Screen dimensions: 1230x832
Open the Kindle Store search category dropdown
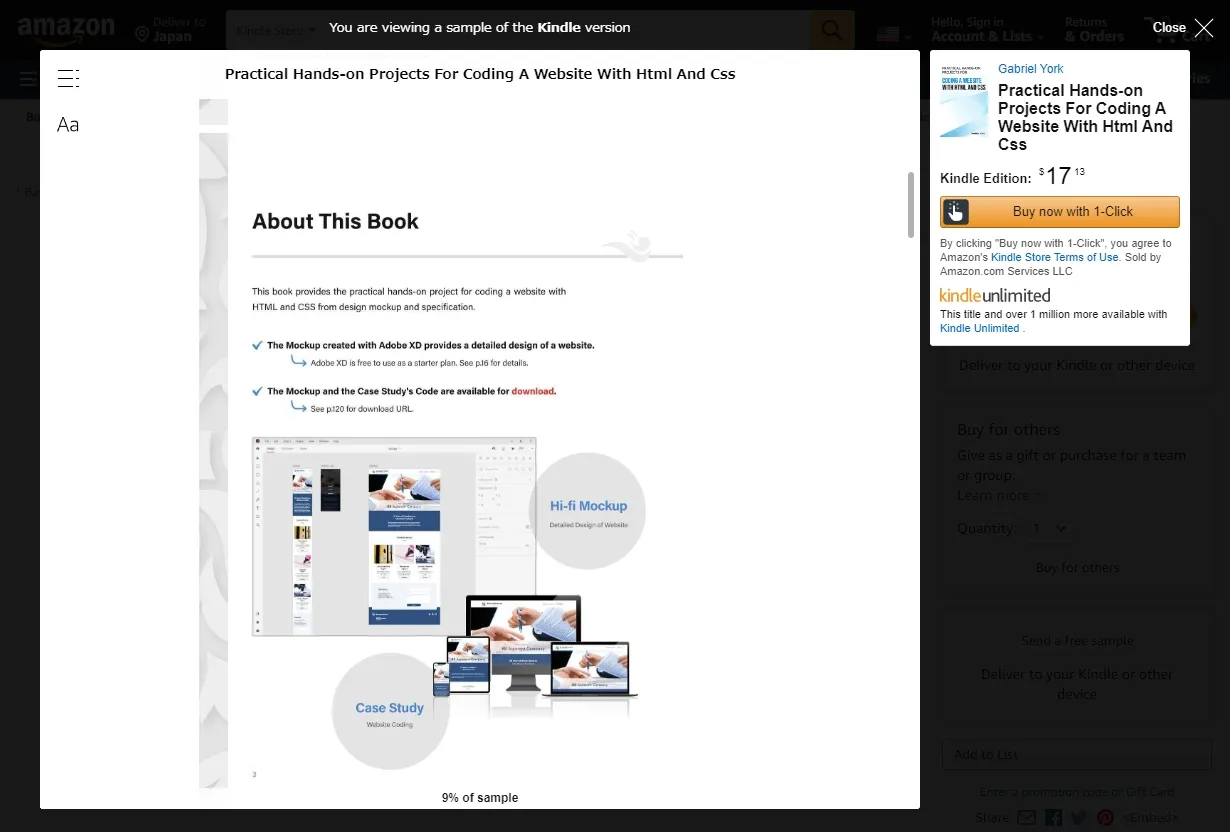click(275, 31)
